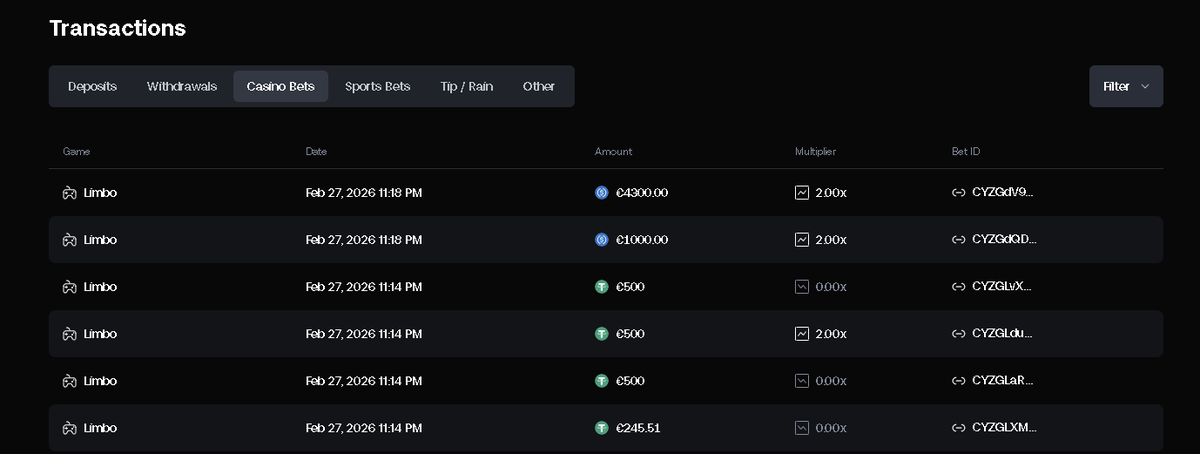Click the Transactions page heading

tap(118, 28)
